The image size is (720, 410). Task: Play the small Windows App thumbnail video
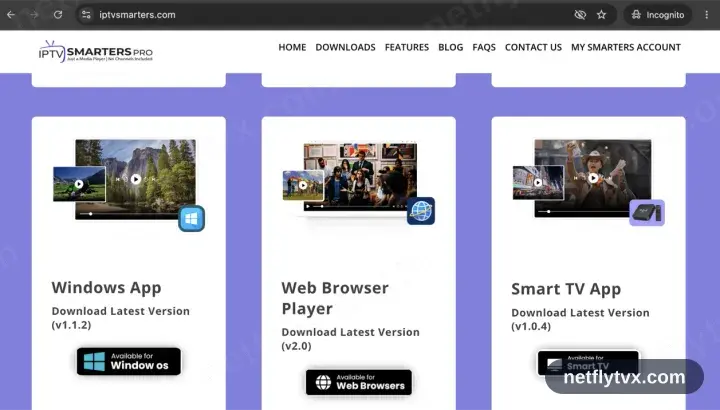point(79,184)
